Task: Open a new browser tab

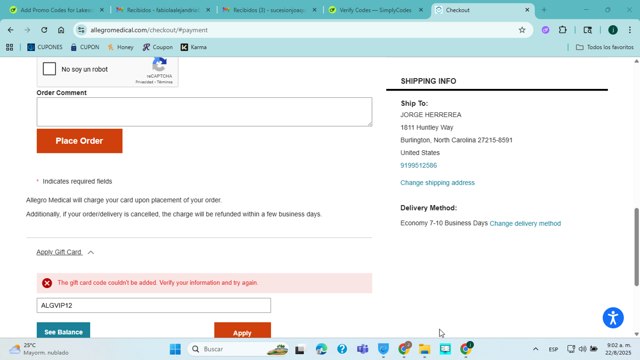Action: pos(544,10)
